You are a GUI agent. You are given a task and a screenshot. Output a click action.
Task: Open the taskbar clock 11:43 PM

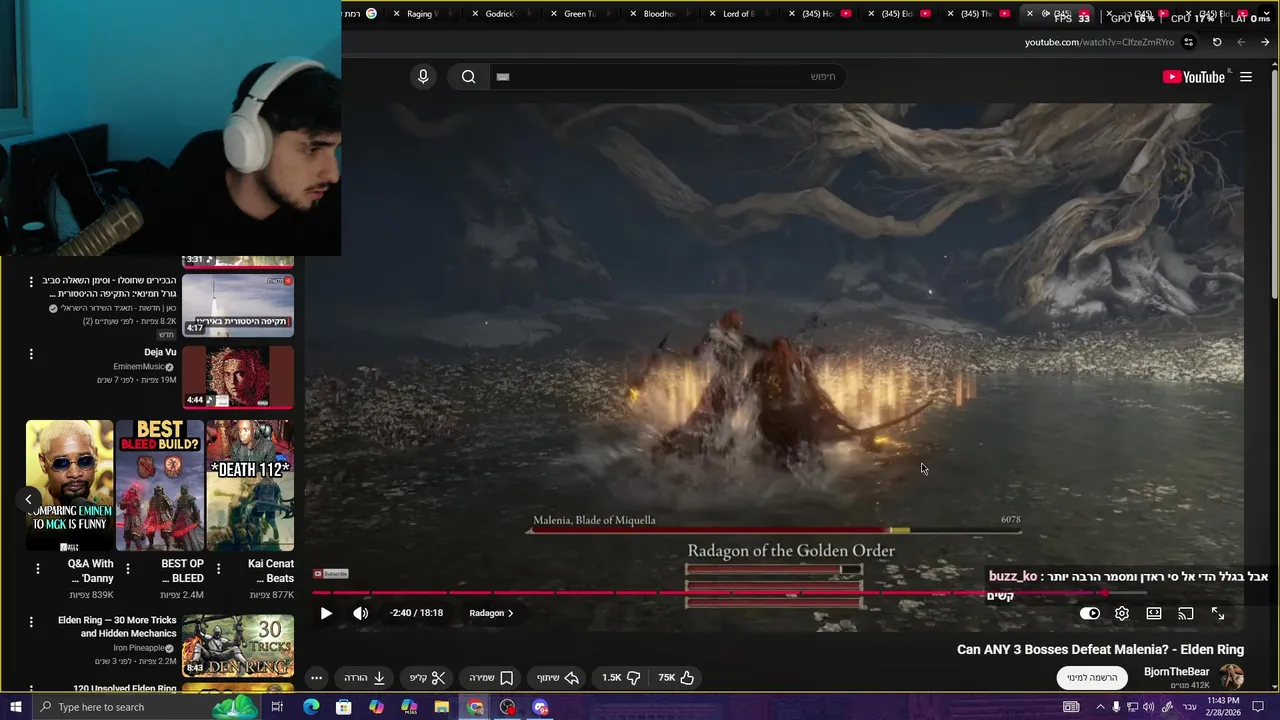coord(1223,707)
